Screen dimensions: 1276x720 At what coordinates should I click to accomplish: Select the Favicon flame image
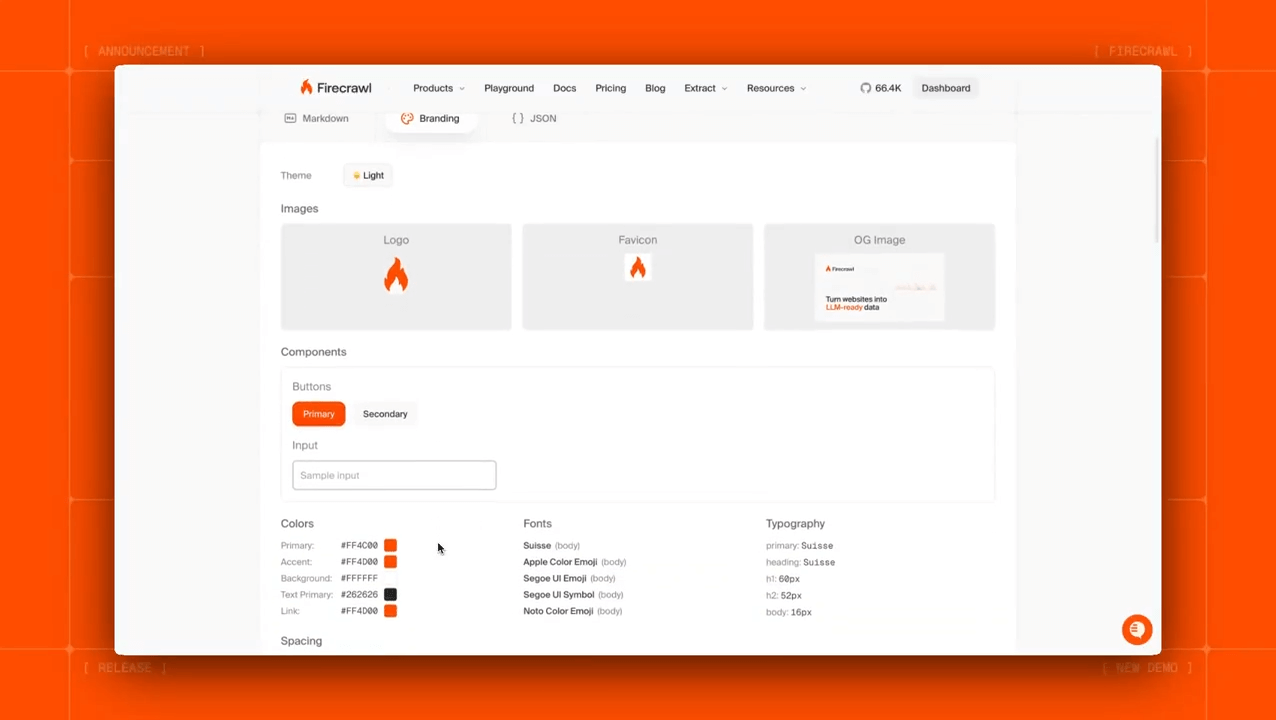(637, 267)
